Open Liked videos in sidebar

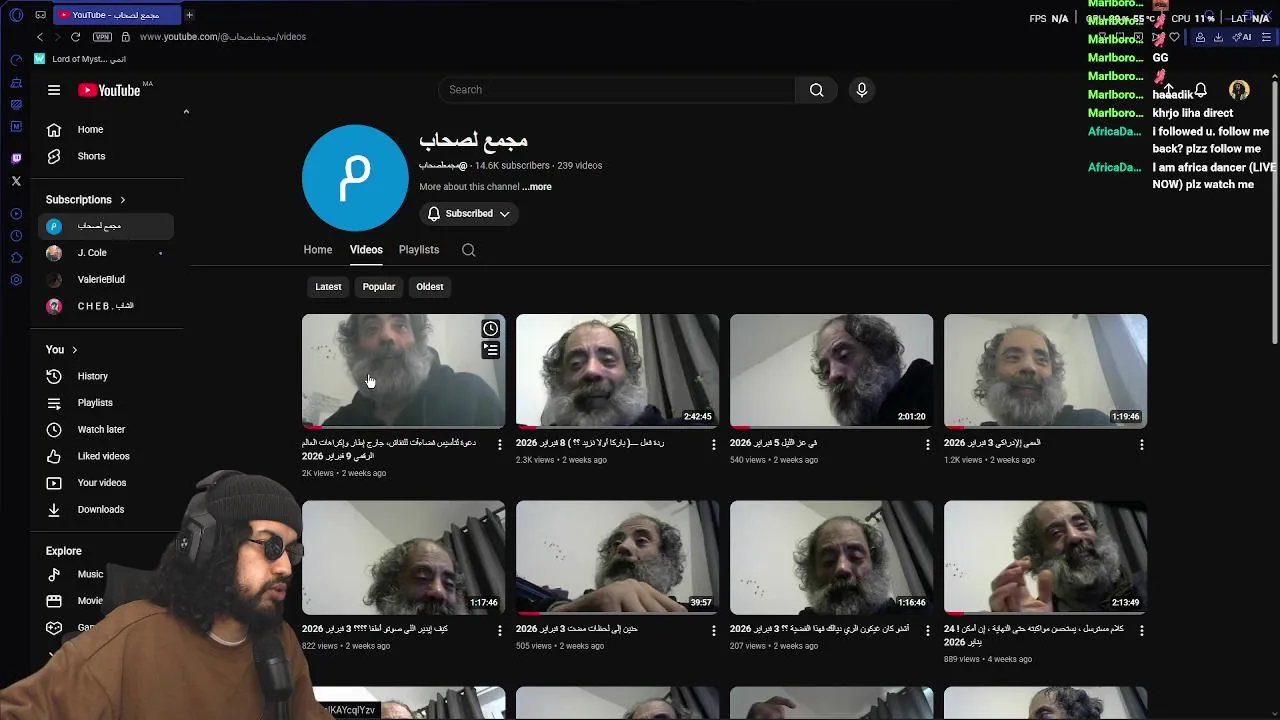(106, 456)
